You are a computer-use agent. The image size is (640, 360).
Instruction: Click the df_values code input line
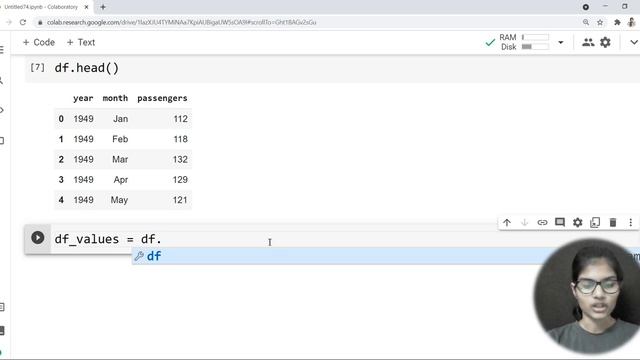(x=108, y=239)
